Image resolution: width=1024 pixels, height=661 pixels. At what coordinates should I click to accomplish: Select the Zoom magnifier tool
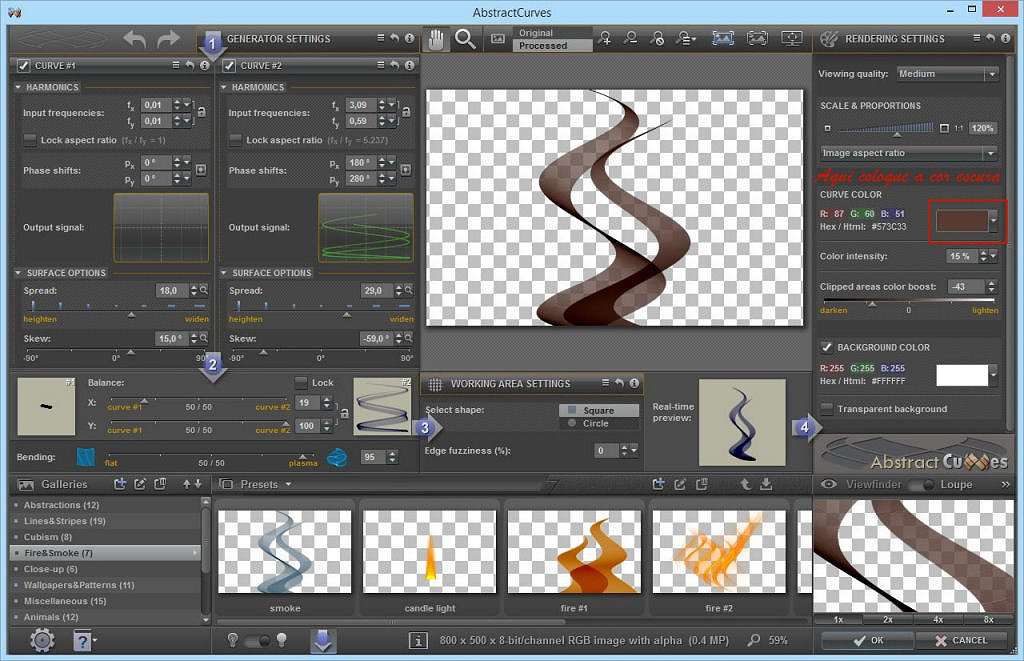[x=465, y=39]
